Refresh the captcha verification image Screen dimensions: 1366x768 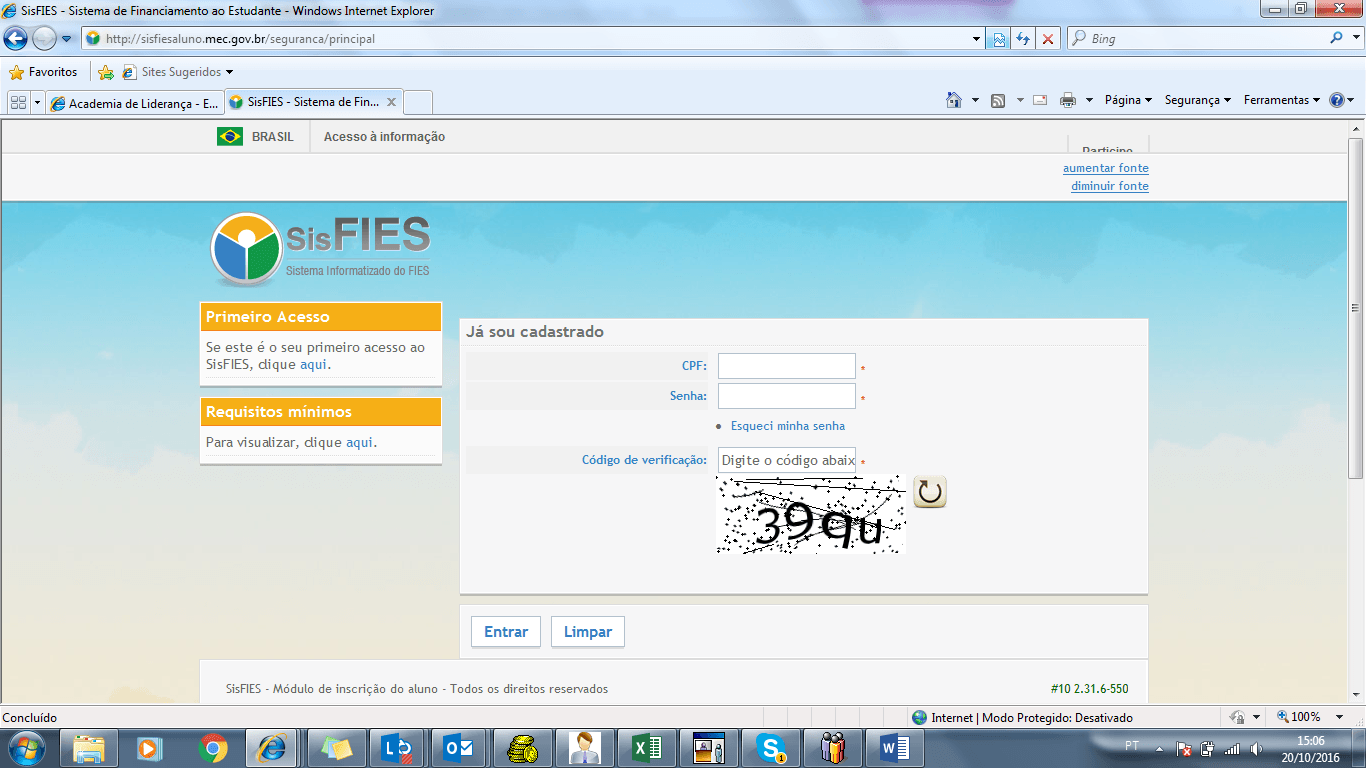928,491
